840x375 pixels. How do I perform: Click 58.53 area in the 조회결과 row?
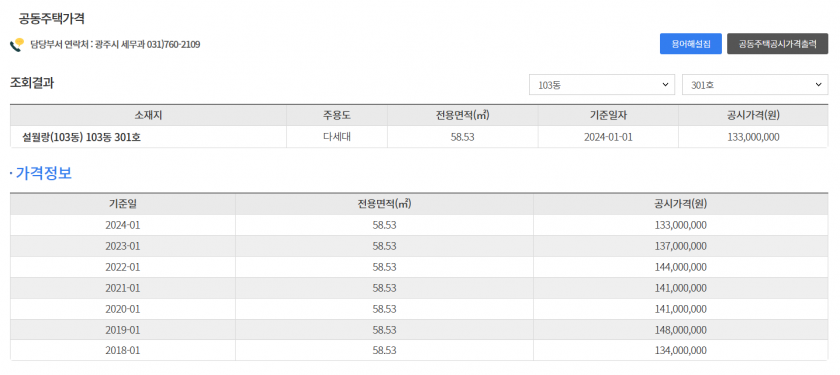click(x=462, y=137)
